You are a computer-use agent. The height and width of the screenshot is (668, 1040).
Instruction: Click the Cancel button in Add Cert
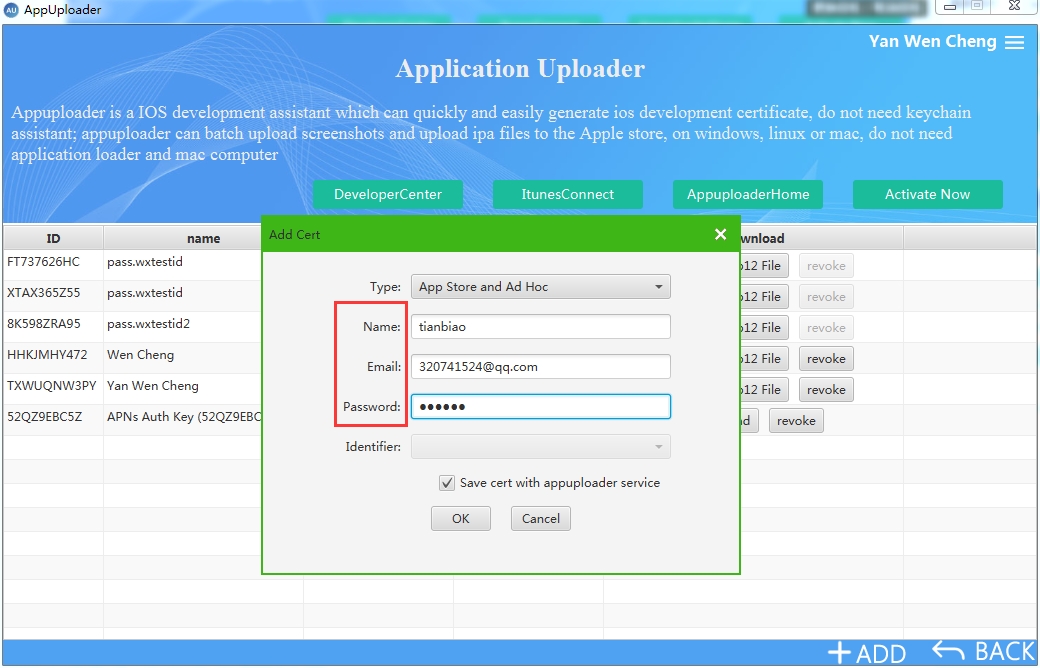coord(541,519)
